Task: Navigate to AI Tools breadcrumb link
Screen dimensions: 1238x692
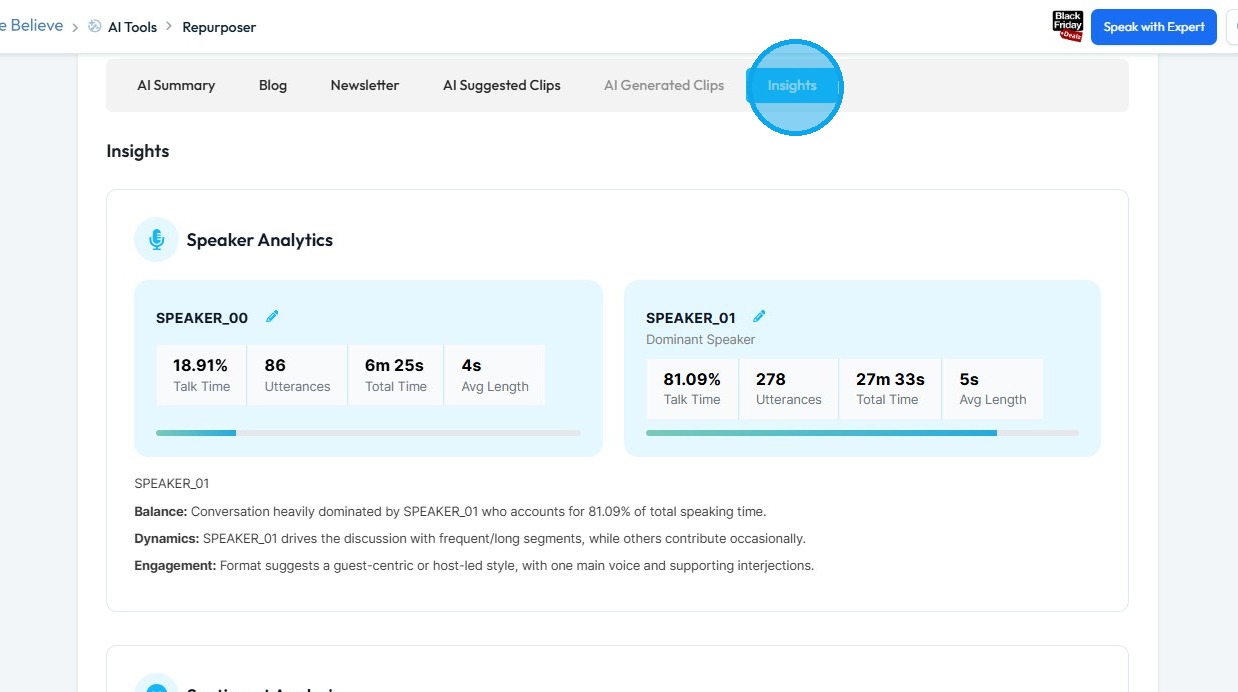Action: (x=133, y=27)
